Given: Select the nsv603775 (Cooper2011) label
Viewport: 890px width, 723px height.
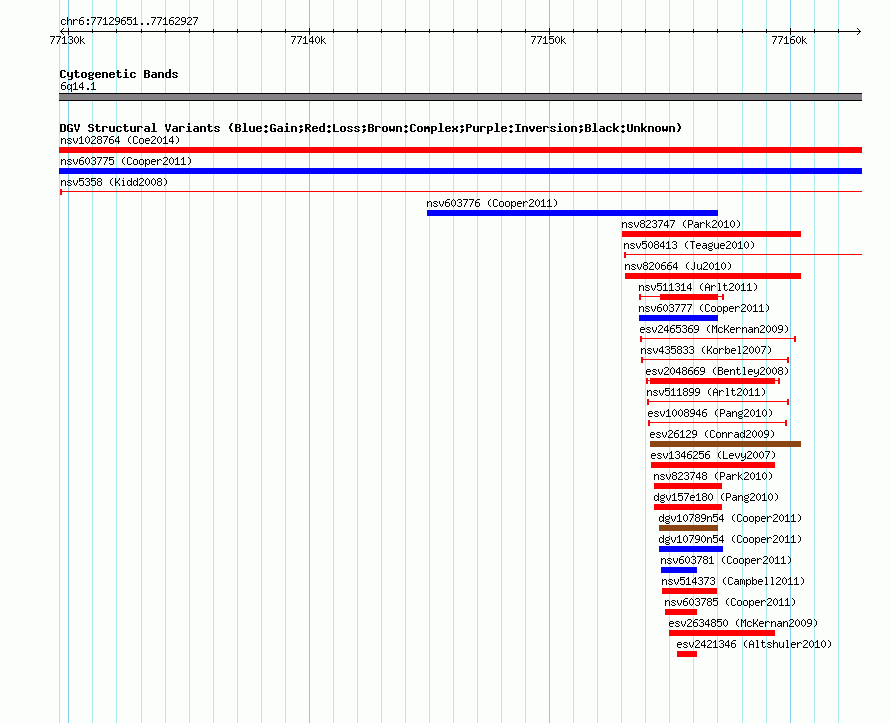Looking at the screenshot, I should 126,161.
